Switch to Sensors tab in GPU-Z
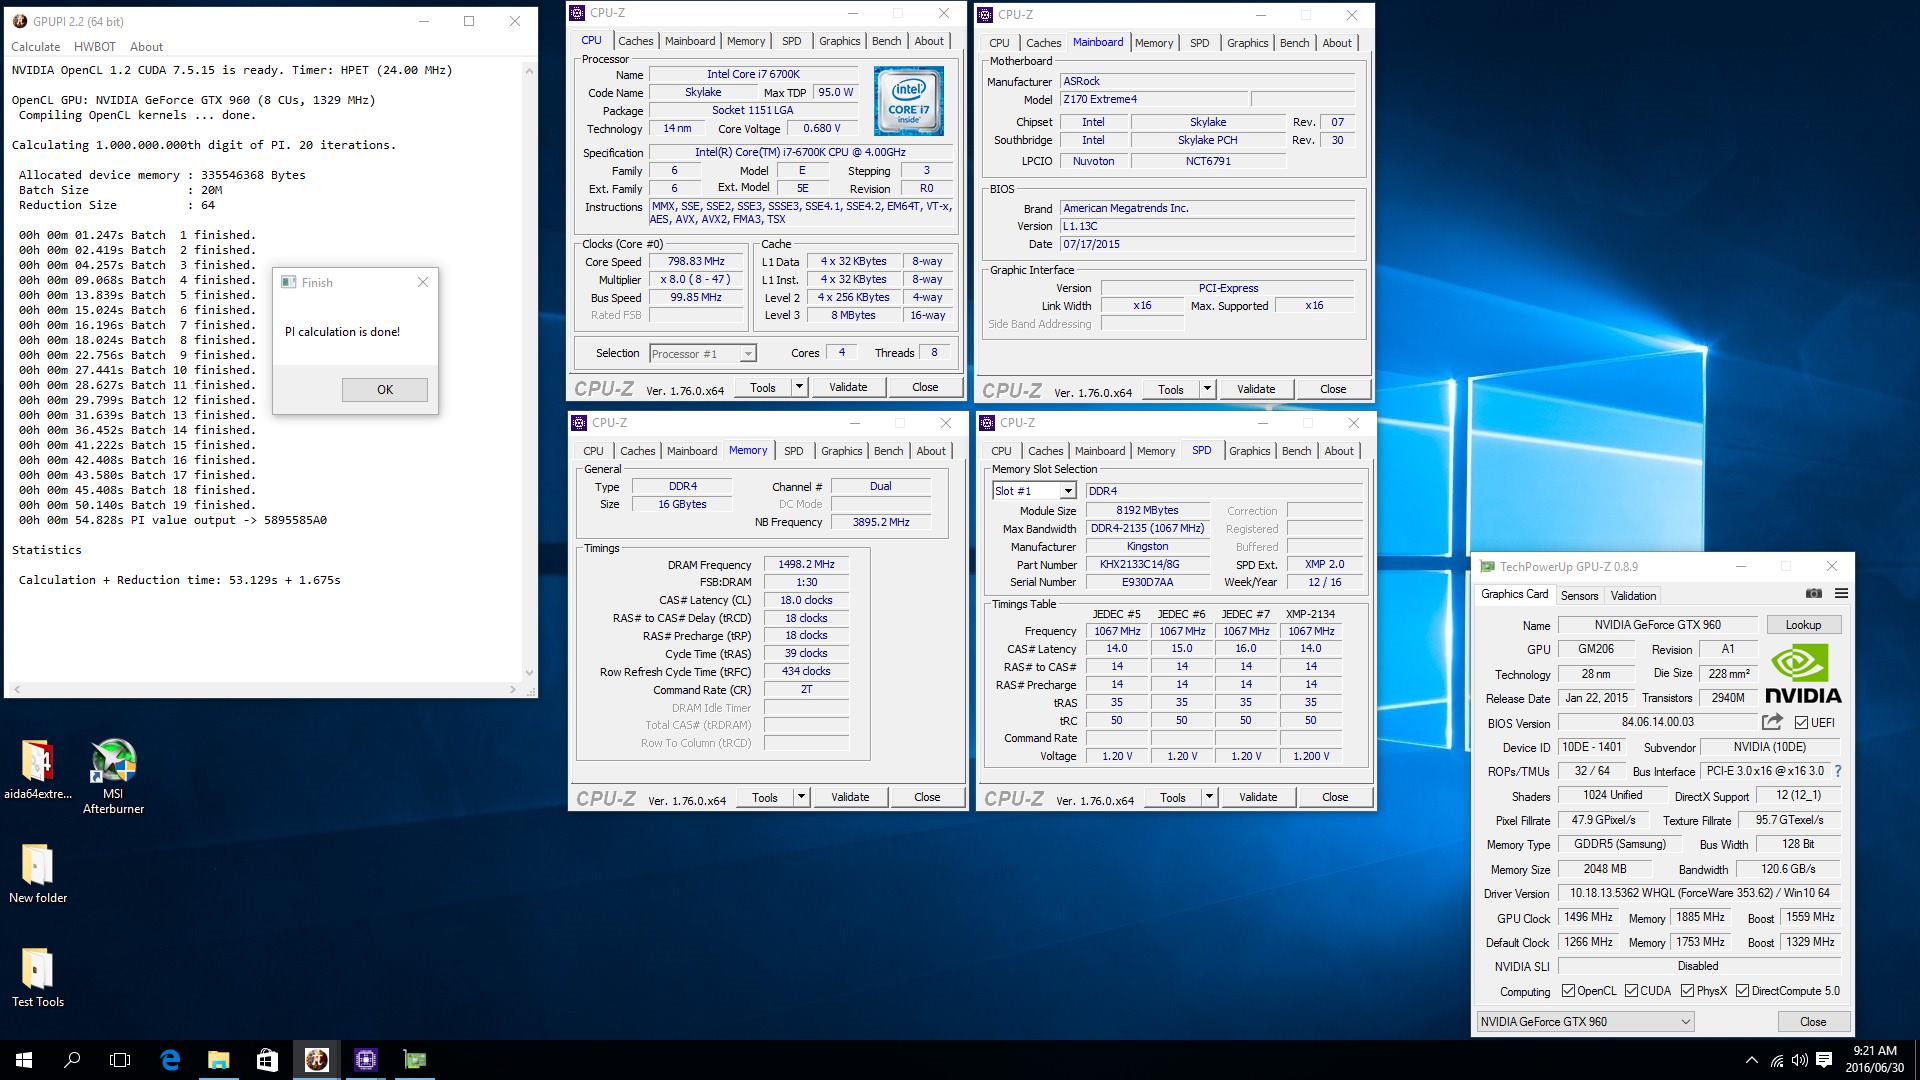Image resolution: width=1920 pixels, height=1080 pixels. (1579, 595)
